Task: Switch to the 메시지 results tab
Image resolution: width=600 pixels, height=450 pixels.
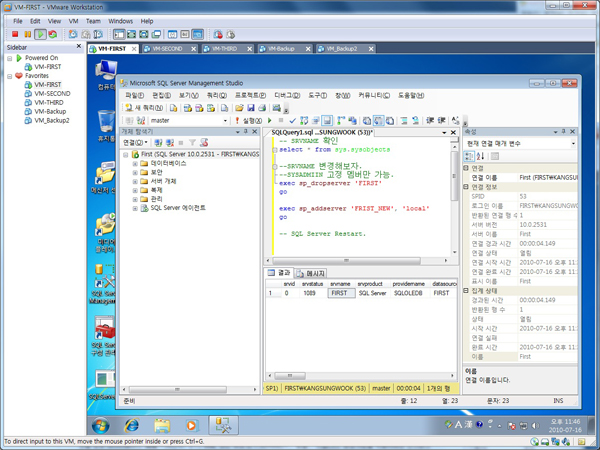Action: pos(311,273)
